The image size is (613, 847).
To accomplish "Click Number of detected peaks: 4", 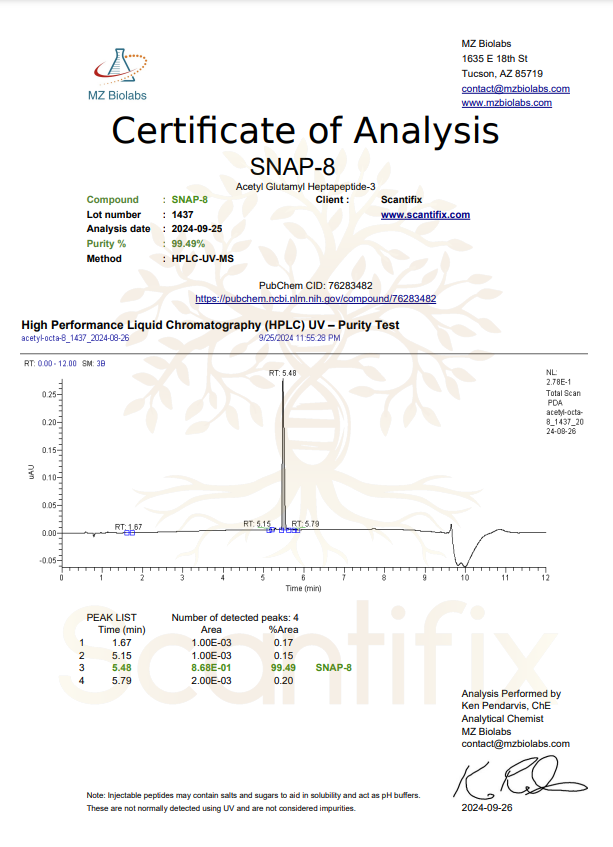I will click(x=235, y=617).
